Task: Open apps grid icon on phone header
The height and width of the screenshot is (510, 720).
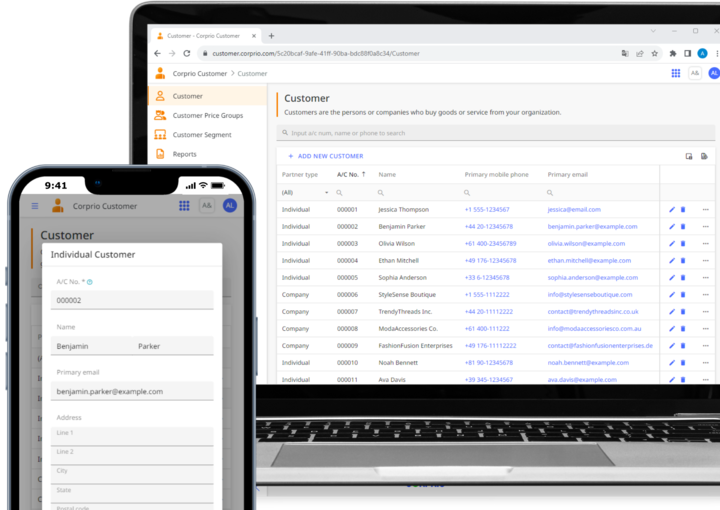Action: click(x=184, y=206)
